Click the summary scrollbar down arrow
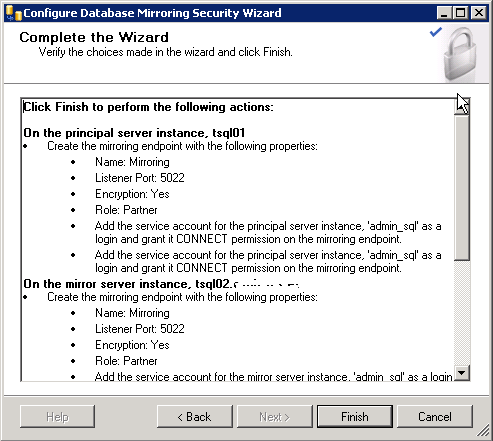 [462, 373]
